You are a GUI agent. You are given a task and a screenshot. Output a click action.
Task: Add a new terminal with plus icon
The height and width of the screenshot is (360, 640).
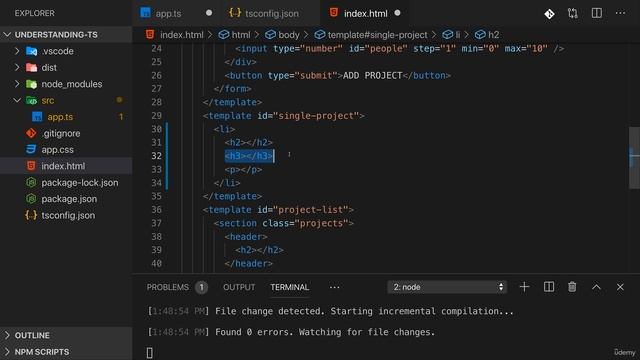pos(524,287)
